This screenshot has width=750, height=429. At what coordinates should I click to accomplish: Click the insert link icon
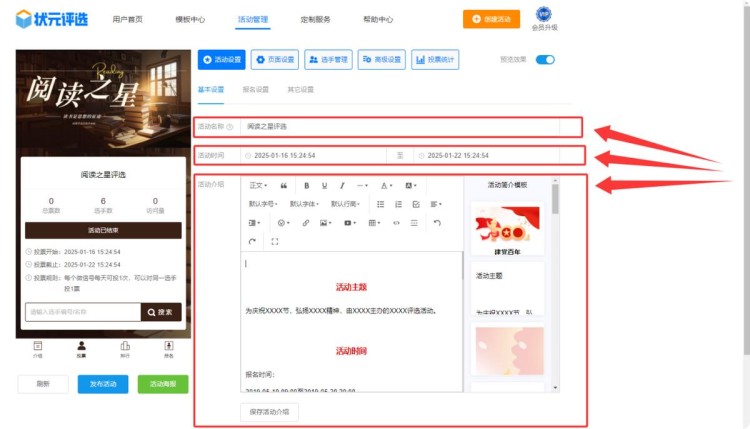tap(306, 222)
